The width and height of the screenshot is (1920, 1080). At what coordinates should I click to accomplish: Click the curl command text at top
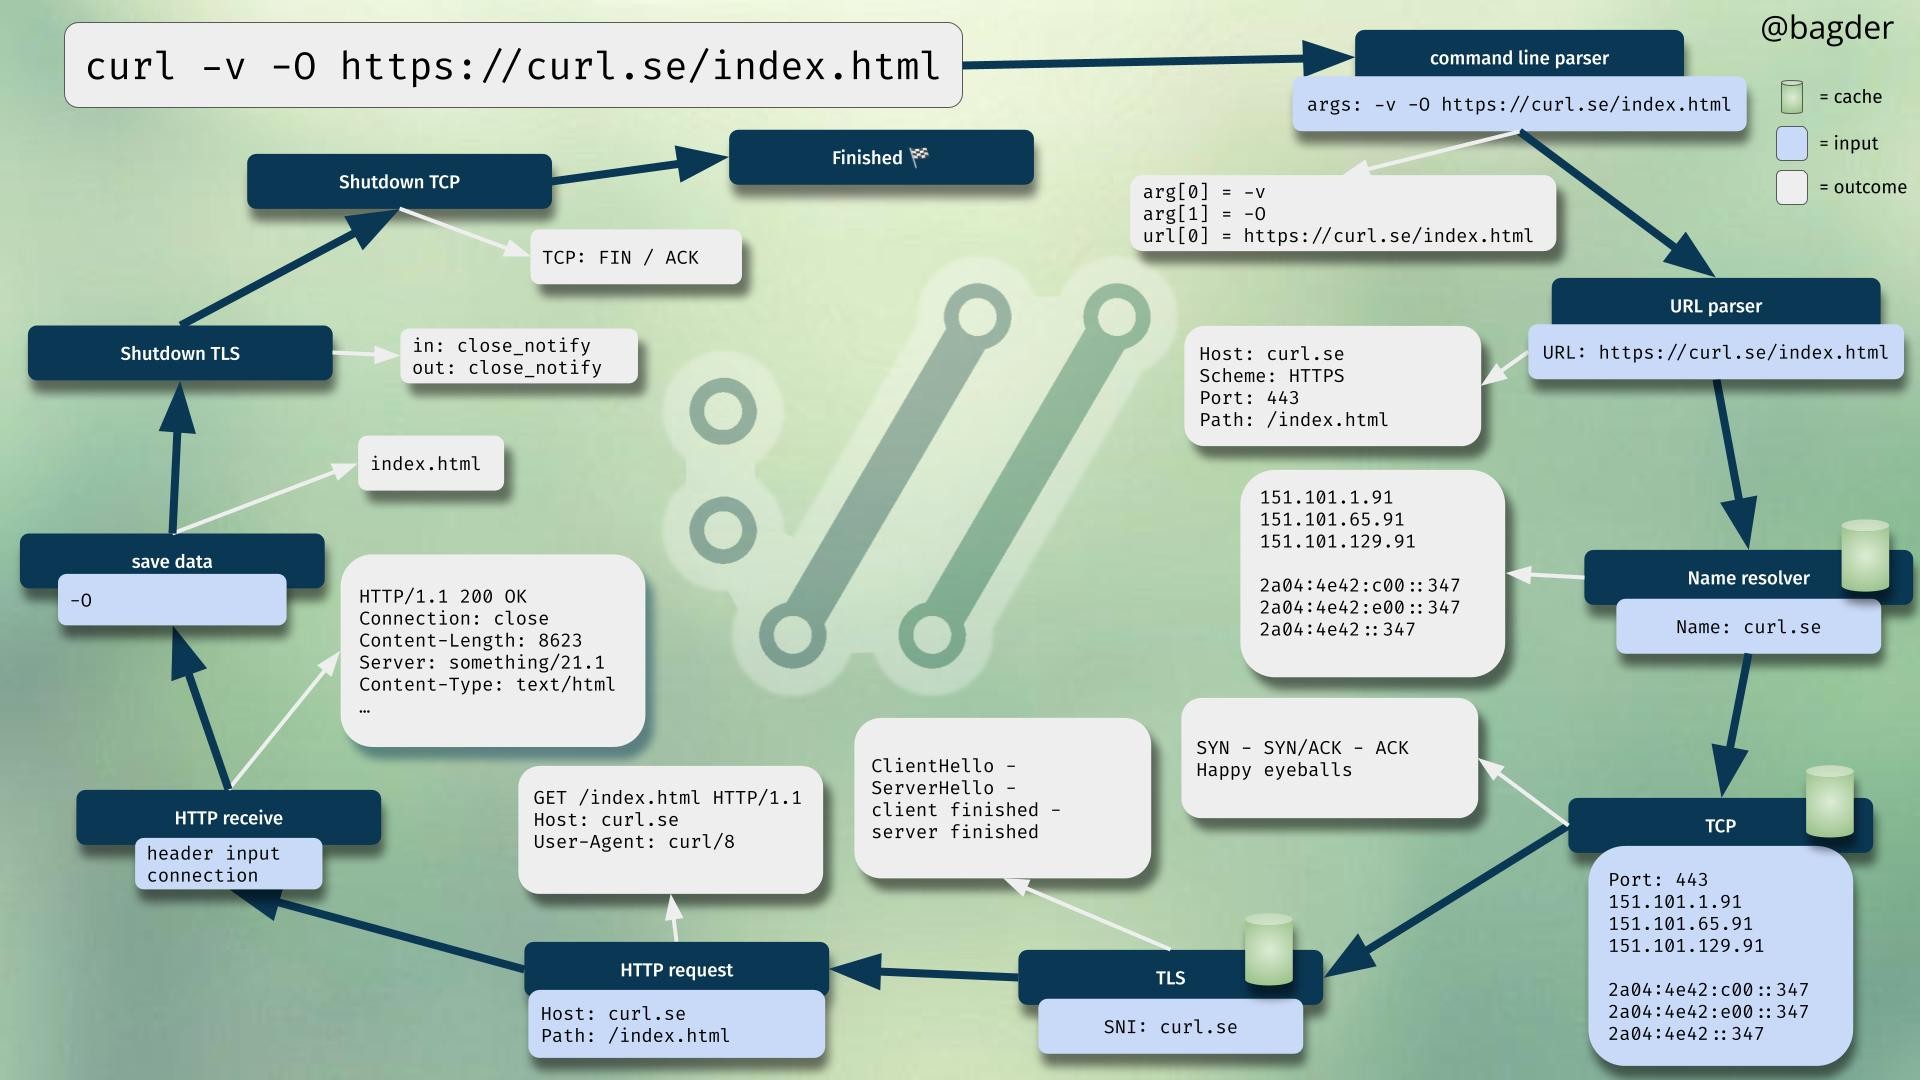(513, 66)
